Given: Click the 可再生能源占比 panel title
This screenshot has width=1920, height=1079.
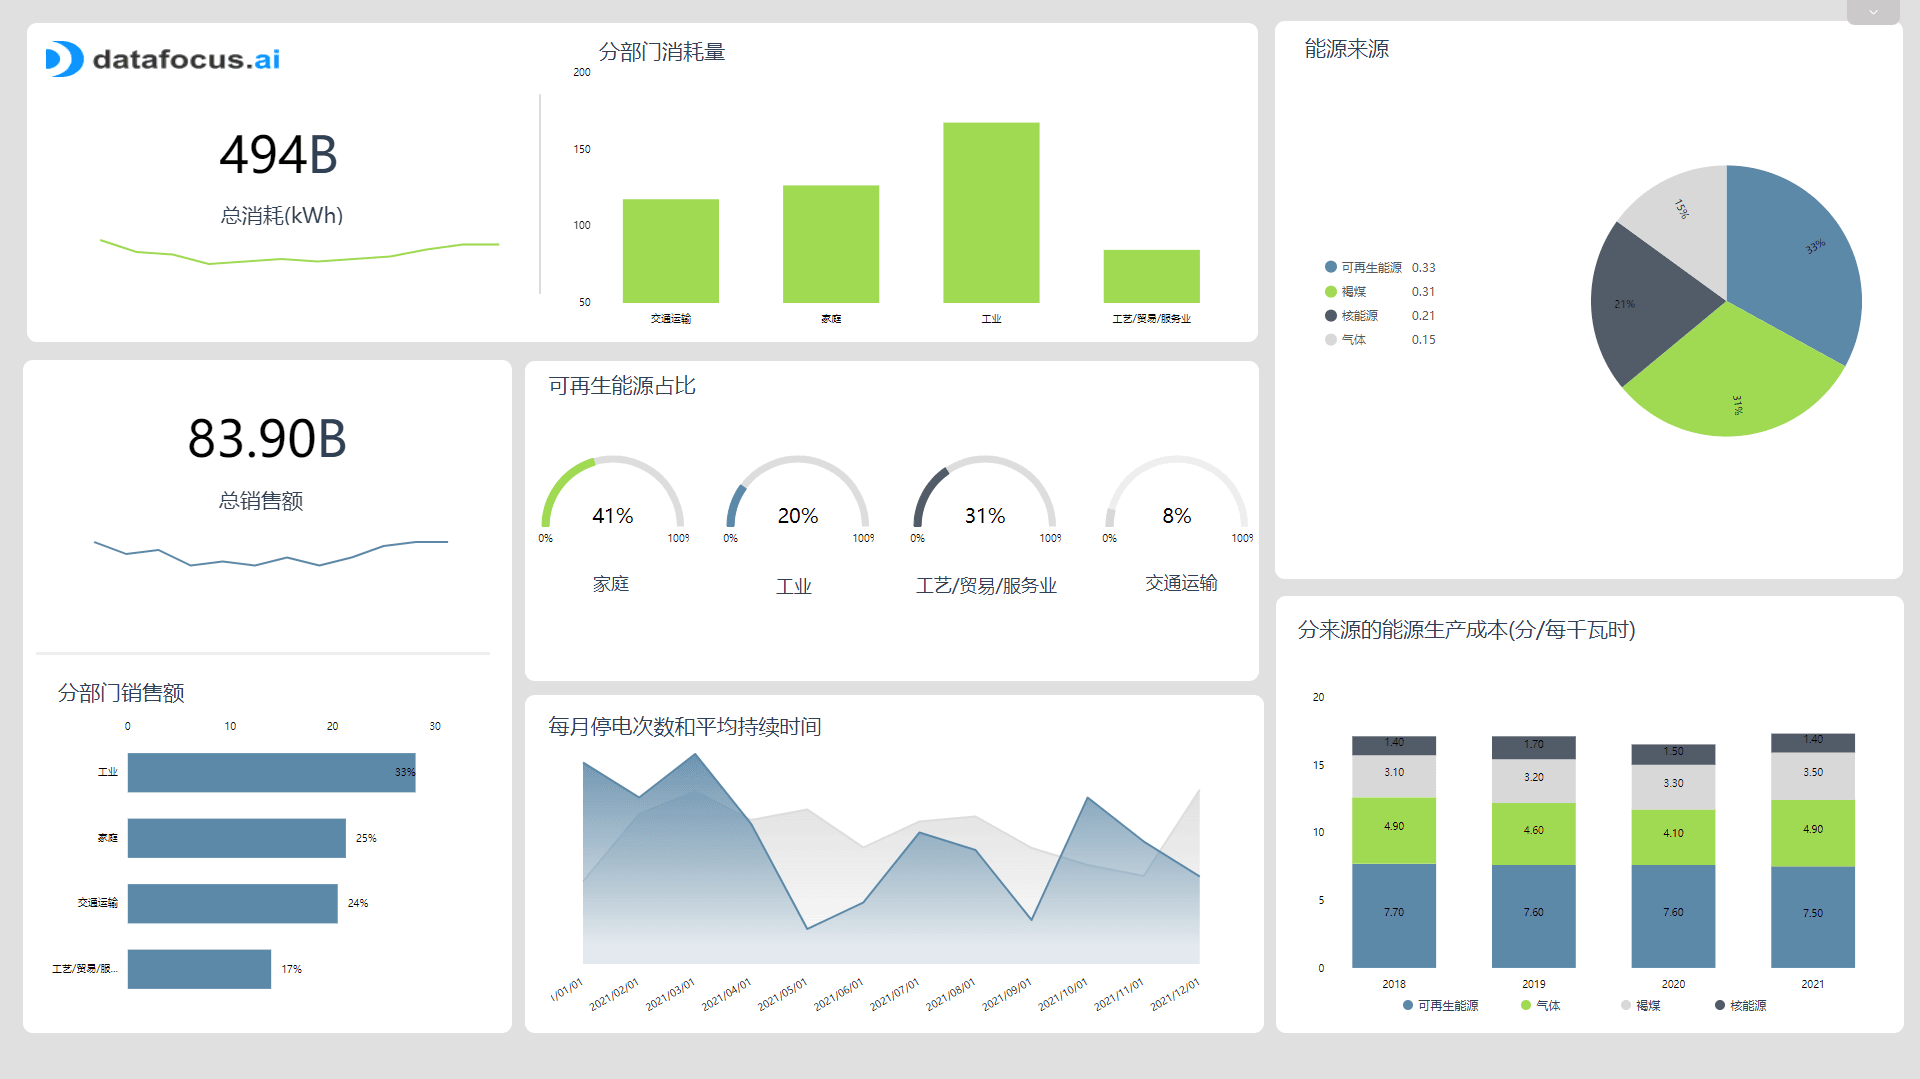Looking at the screenshot, I should point(622,386).
